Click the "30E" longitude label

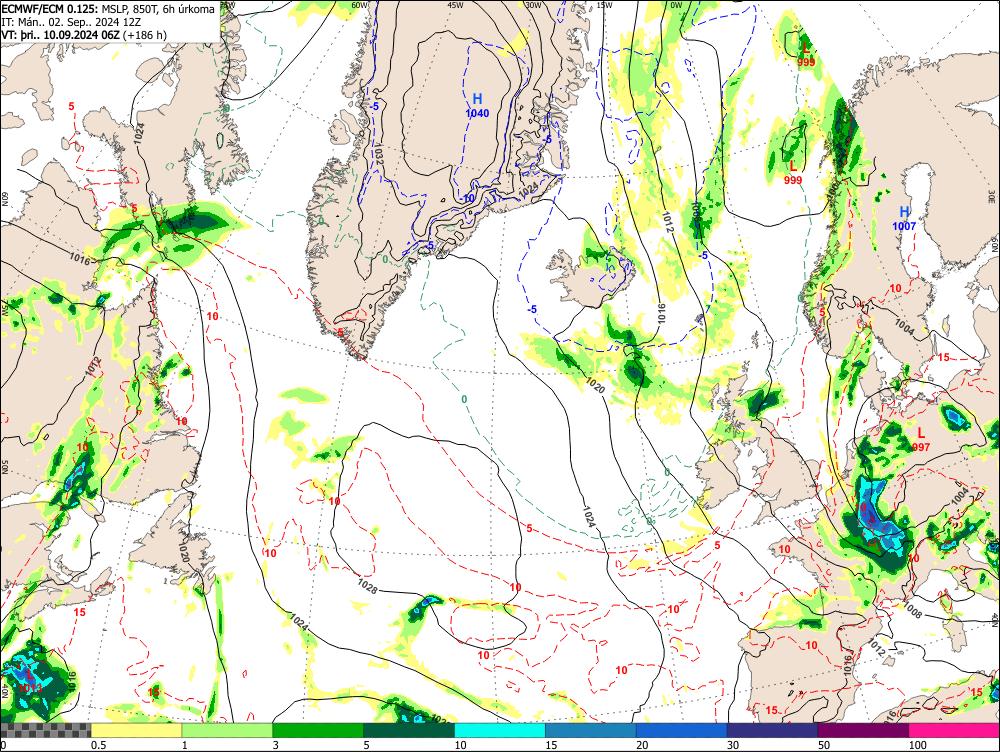992,198
